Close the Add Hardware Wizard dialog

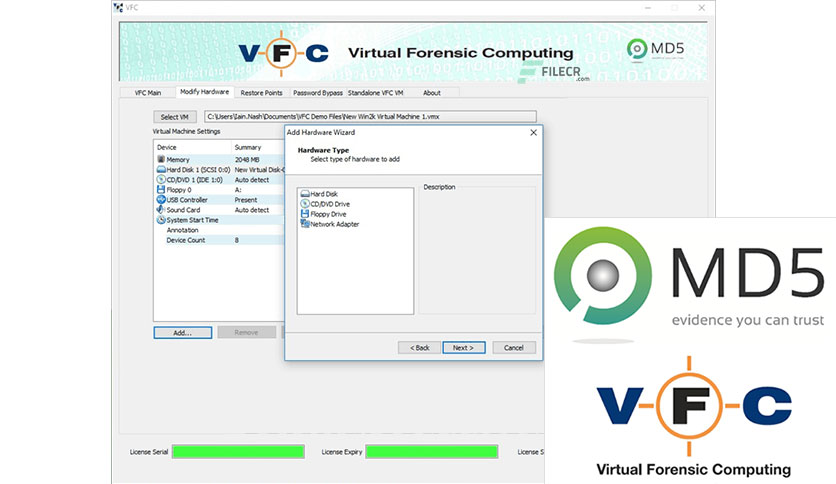[x=533, y=132]
